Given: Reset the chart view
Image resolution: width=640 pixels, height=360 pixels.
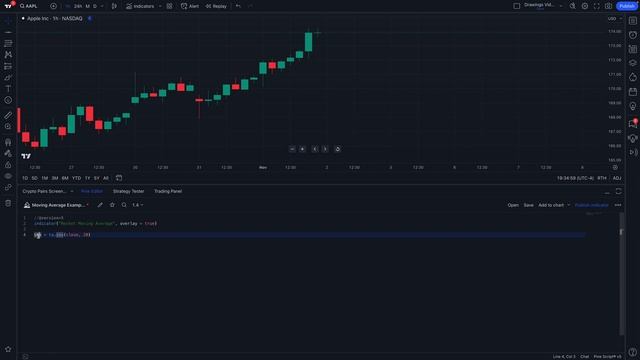Looking at the screenshot, I should [338, 149].
